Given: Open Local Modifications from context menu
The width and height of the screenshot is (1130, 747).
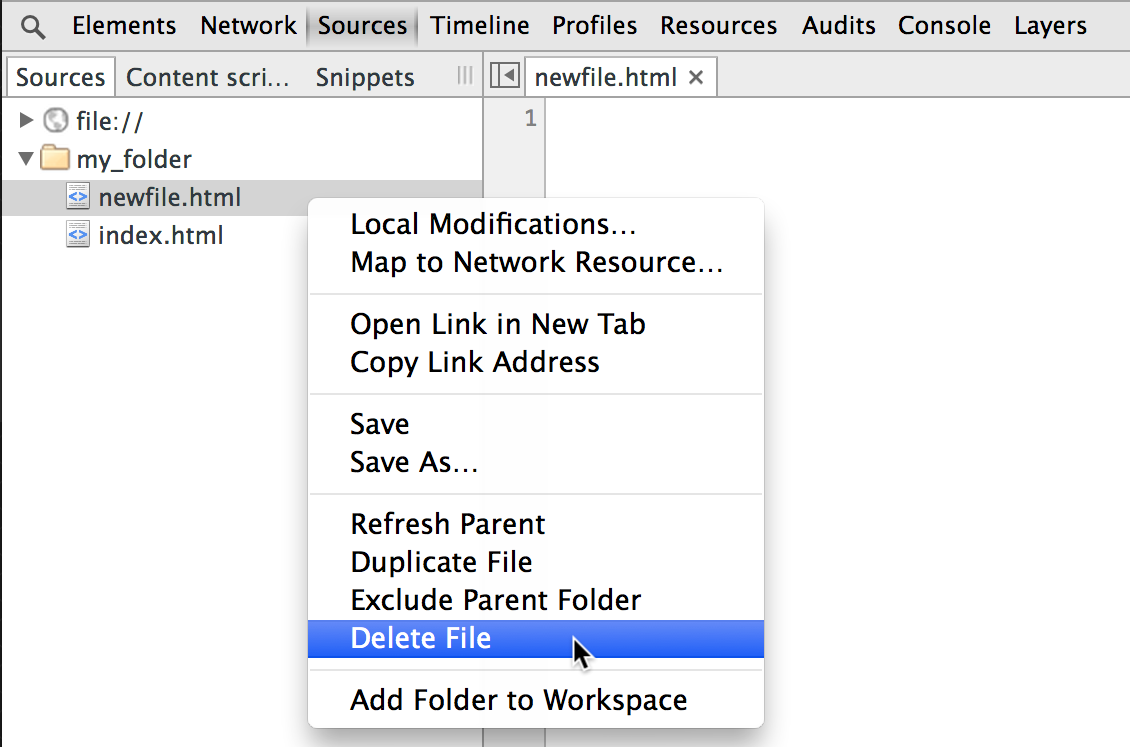Looking at the screenshot, I should [493, 224].
